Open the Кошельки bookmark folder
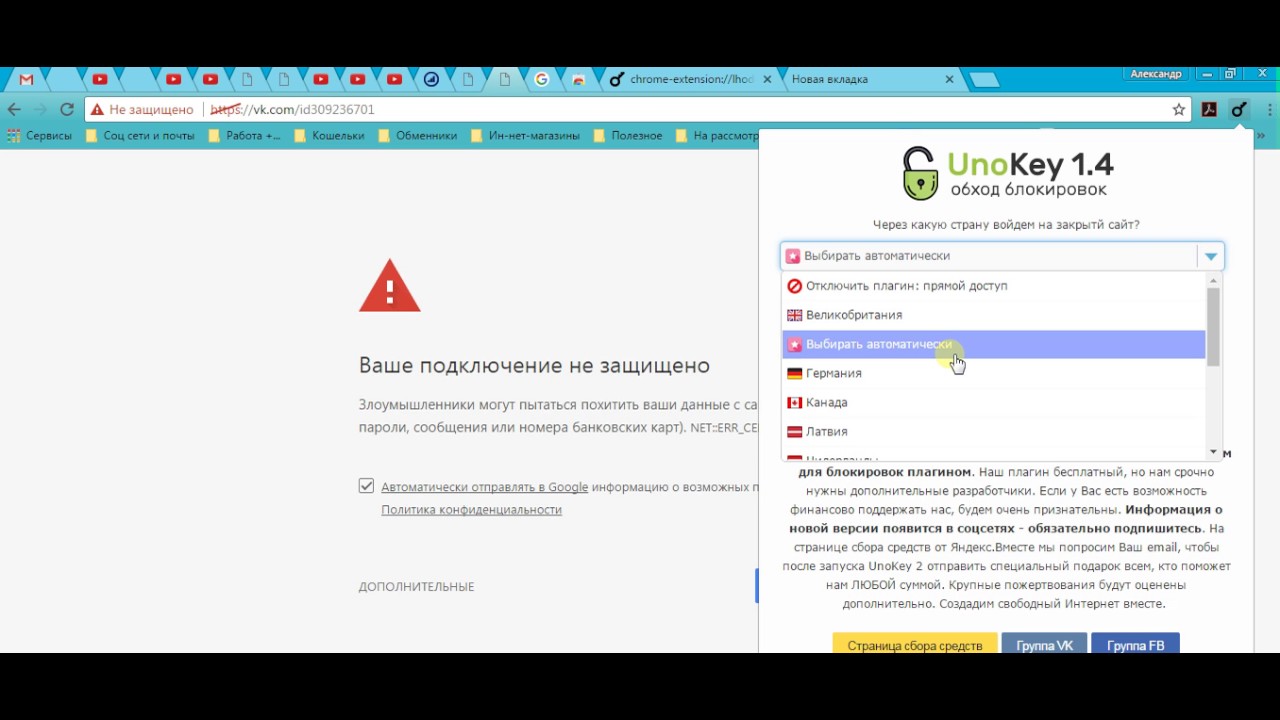This screenshot has width=1280, height=720. click(329, 135)
